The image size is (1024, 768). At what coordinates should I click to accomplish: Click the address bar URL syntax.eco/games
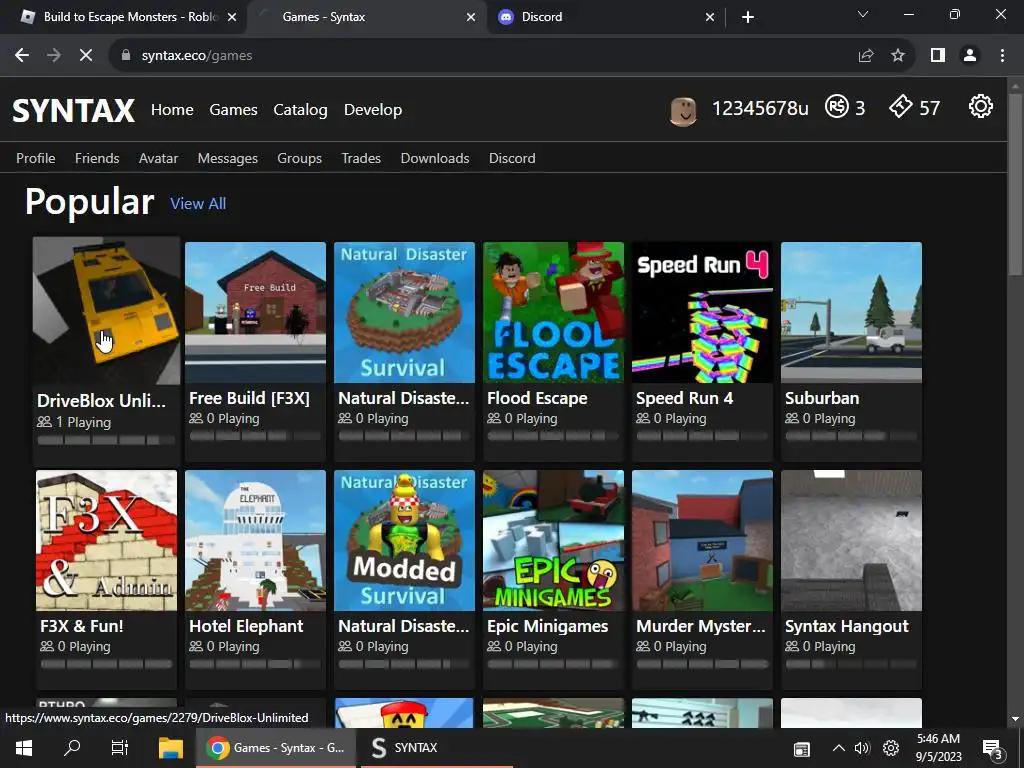pos(197,56)
